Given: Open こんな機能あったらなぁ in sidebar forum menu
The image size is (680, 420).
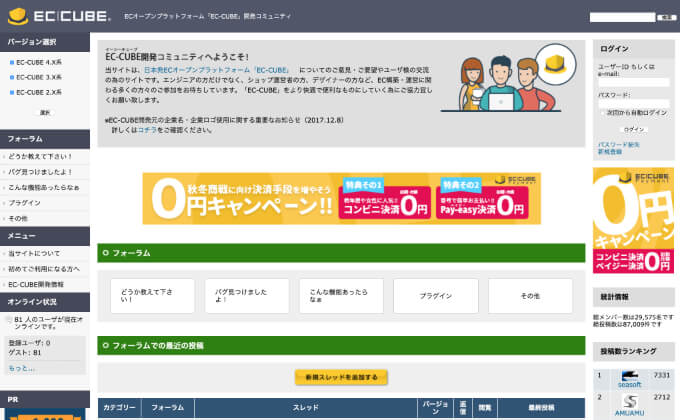Looking at the screenshot, I should pos(45,187).
